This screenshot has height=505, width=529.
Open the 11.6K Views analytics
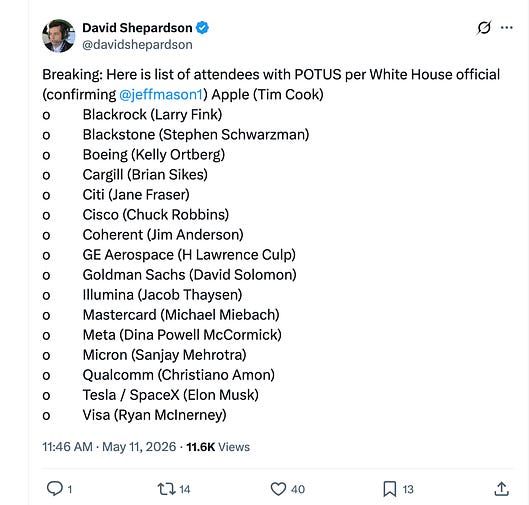(x=218, y=447)
